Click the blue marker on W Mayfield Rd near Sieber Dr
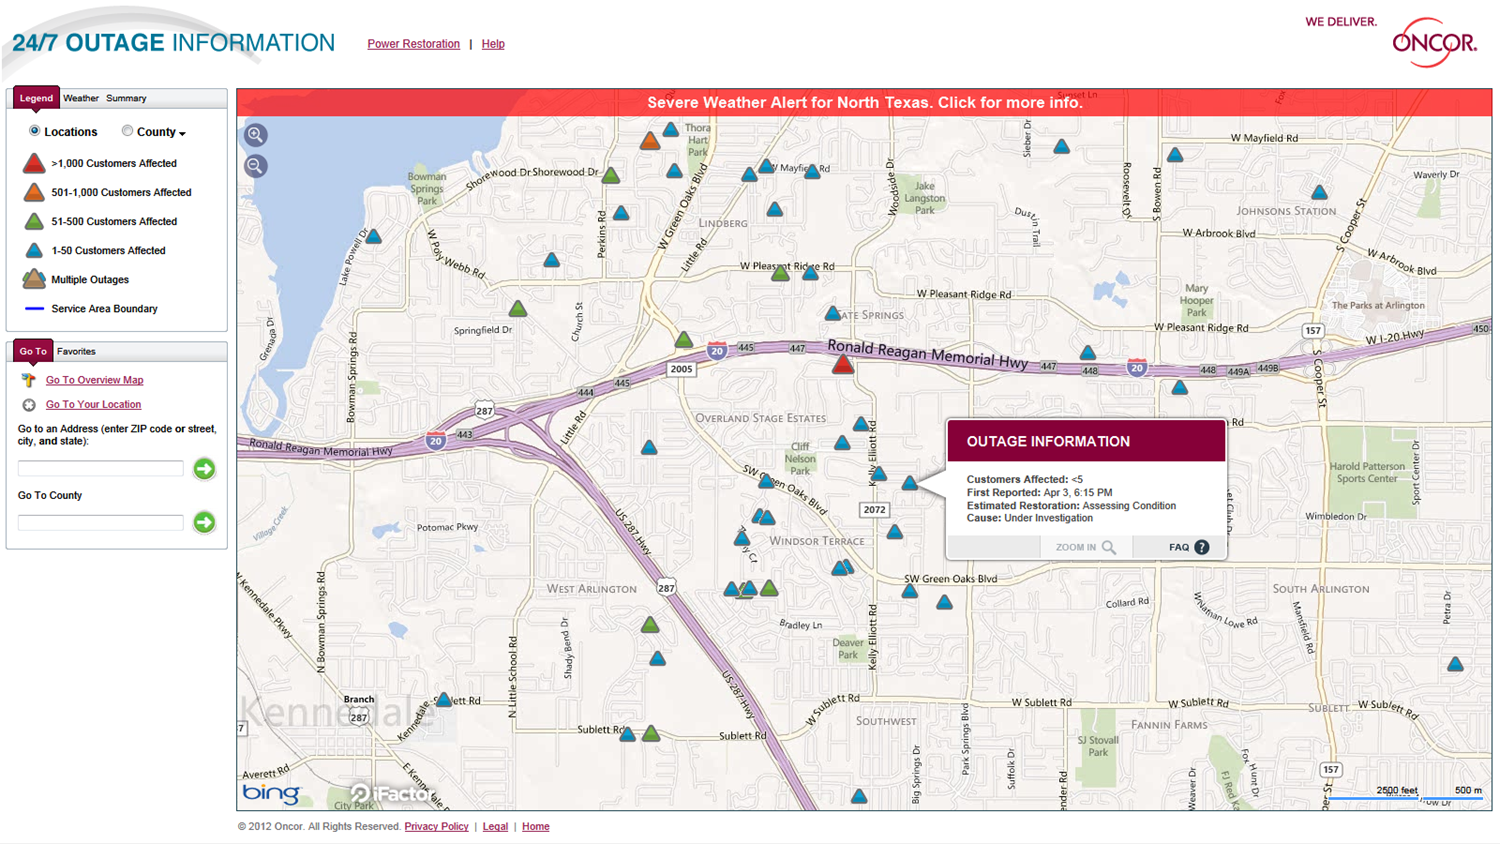This screenshot has width=1500, height=844. click(1061, 147)
